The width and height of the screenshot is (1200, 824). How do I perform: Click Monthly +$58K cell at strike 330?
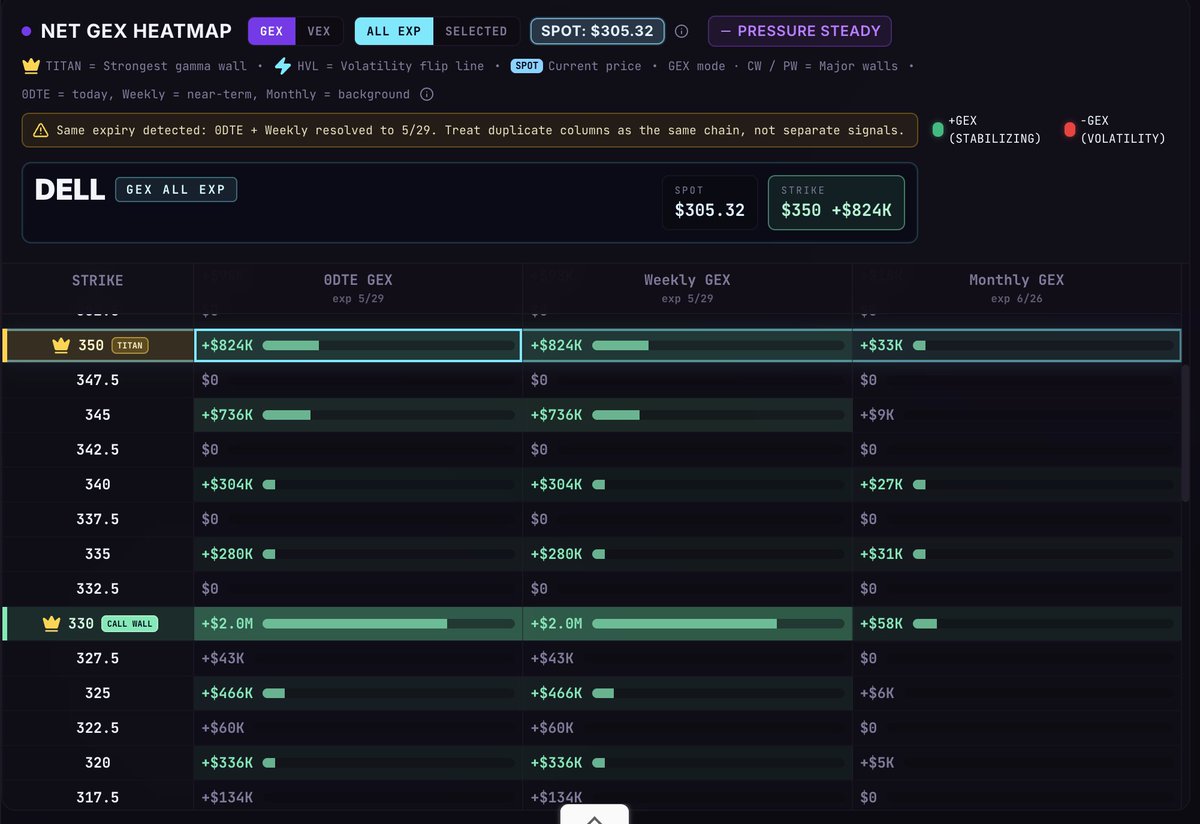coord(1017,624)
